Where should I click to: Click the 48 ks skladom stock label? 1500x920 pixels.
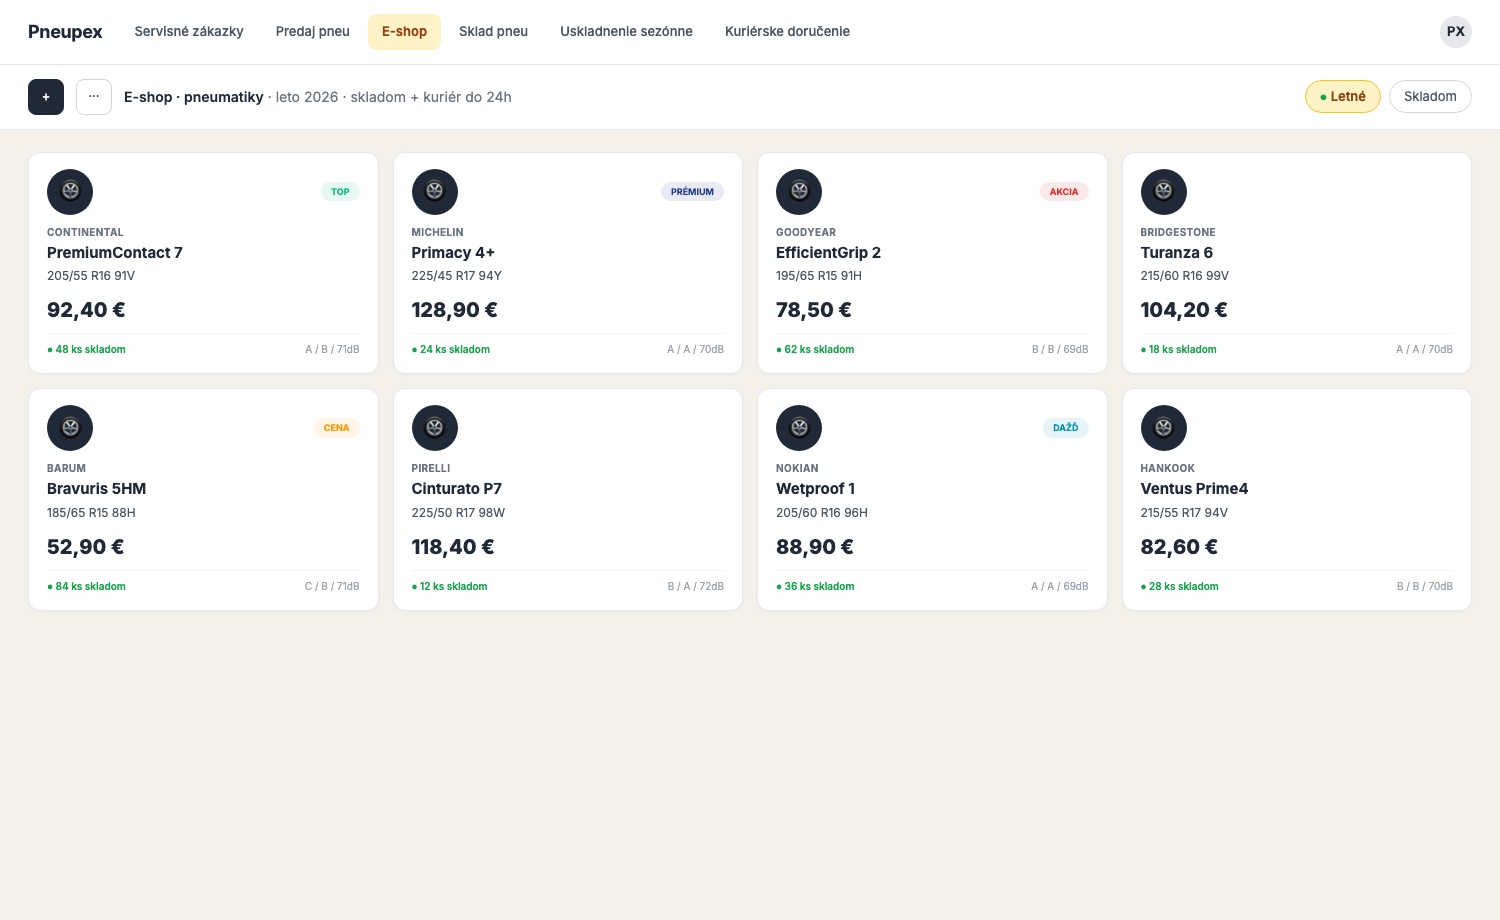coord(87,350)
